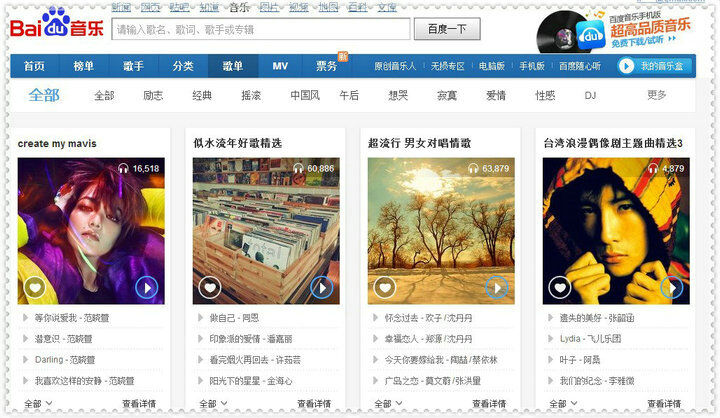Open 我的音乐盒 music box player
Screen dimensions: 720x418
pos(653,66)
